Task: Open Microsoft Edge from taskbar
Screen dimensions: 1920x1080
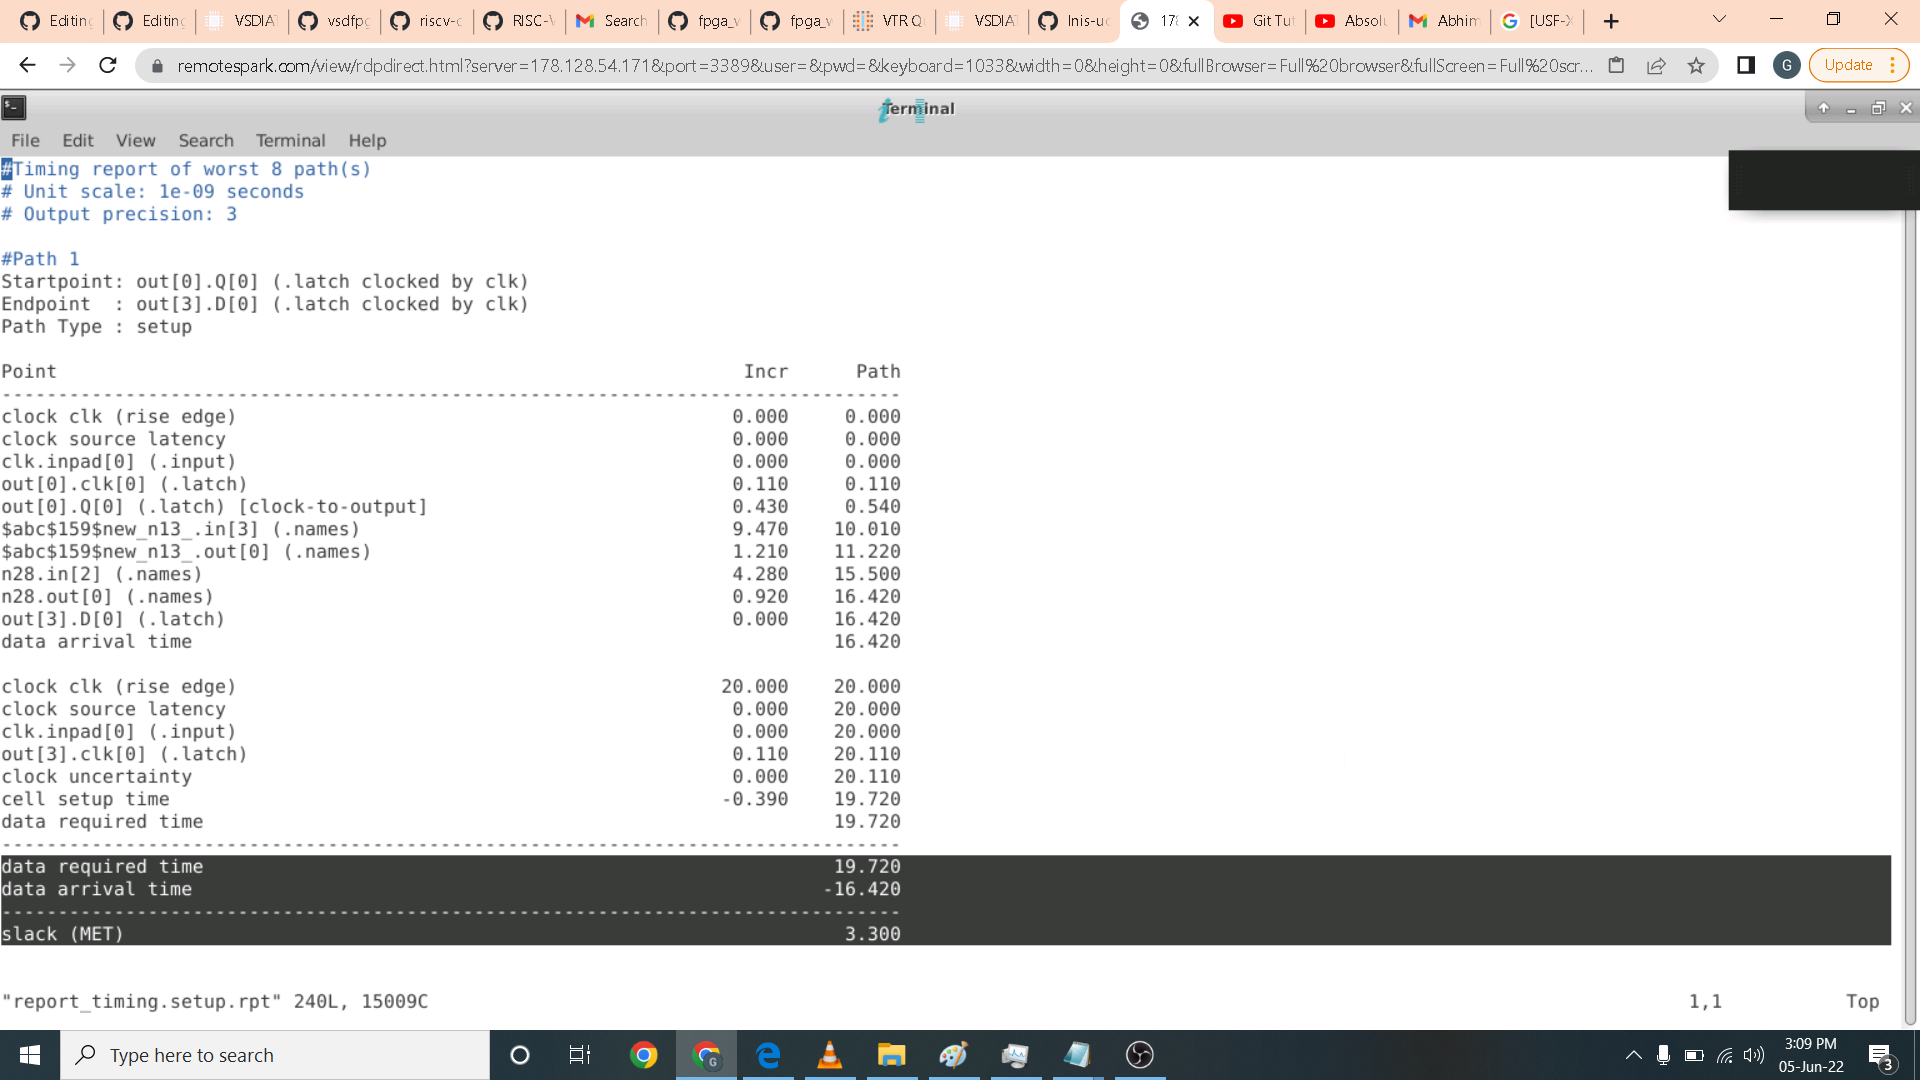Action: 768,1055
